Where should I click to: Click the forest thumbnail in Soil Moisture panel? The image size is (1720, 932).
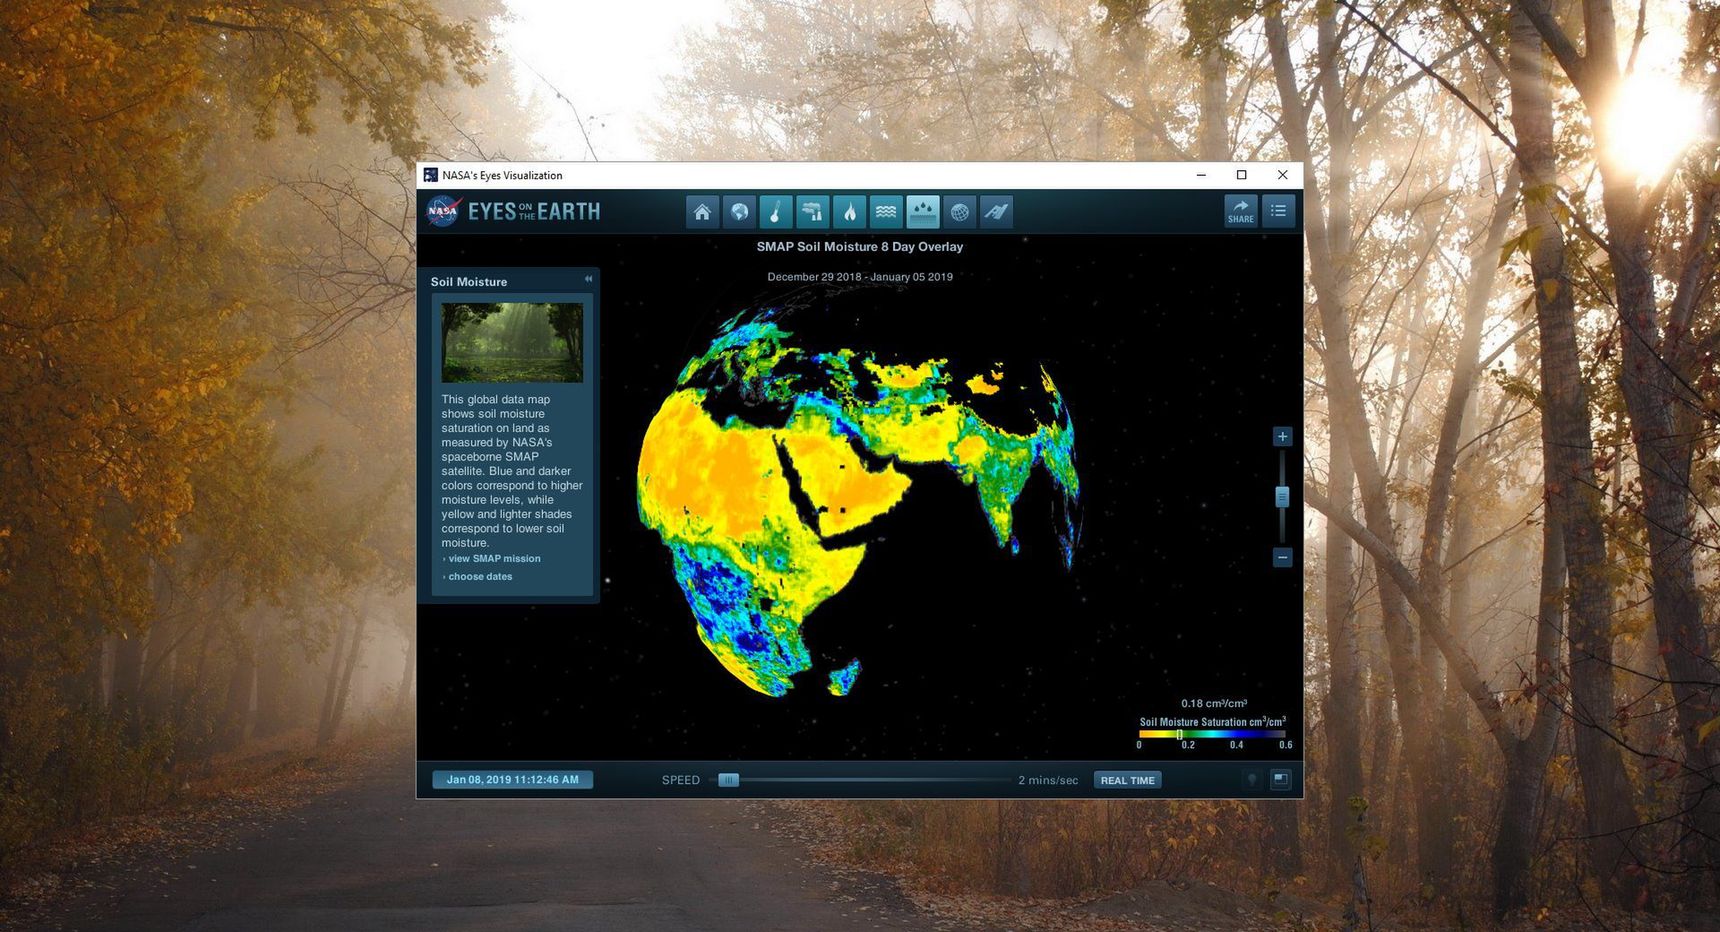[x=512, y=343]
